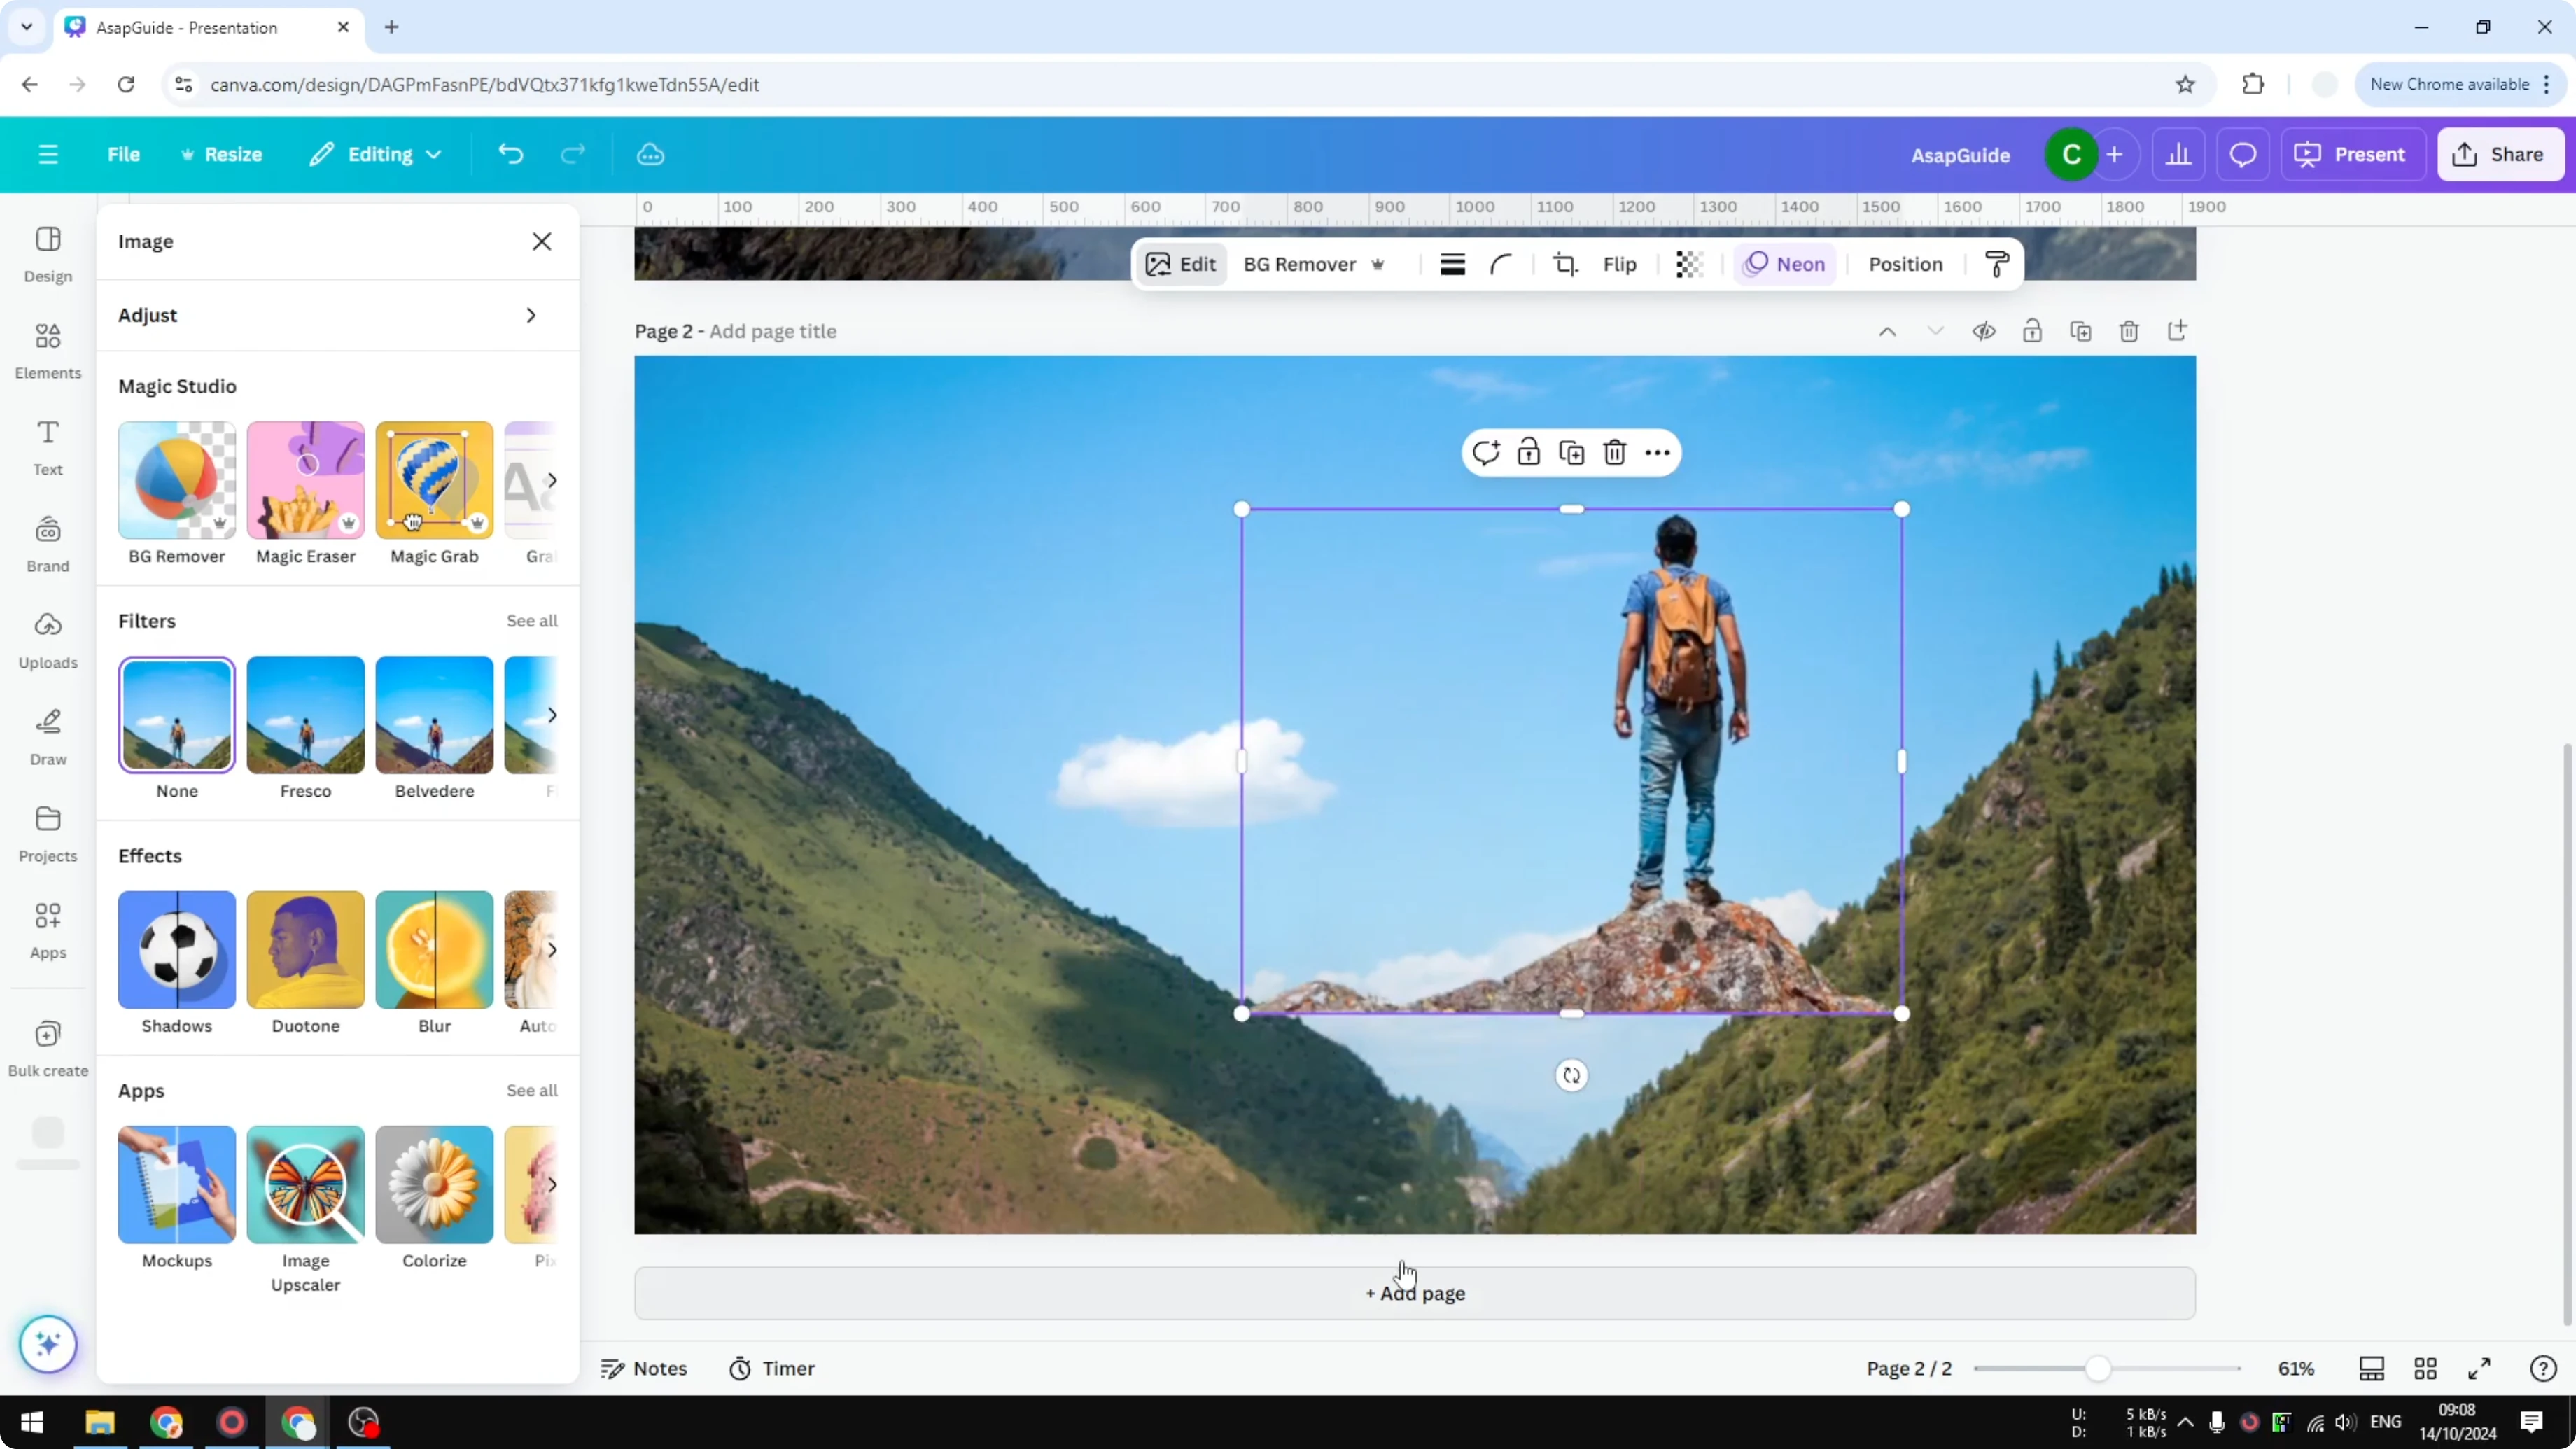Apply the Neon effect from the toolbar
The height and width of the screenshot is (1449, 2576).
(x=1786, y=264)
